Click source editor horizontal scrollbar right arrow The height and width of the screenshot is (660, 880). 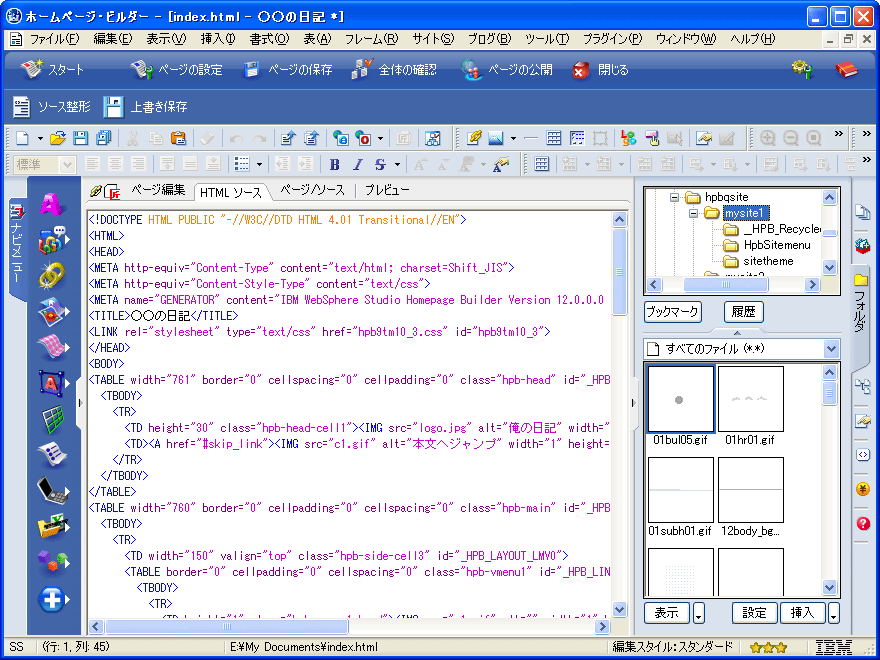(602, 626)
